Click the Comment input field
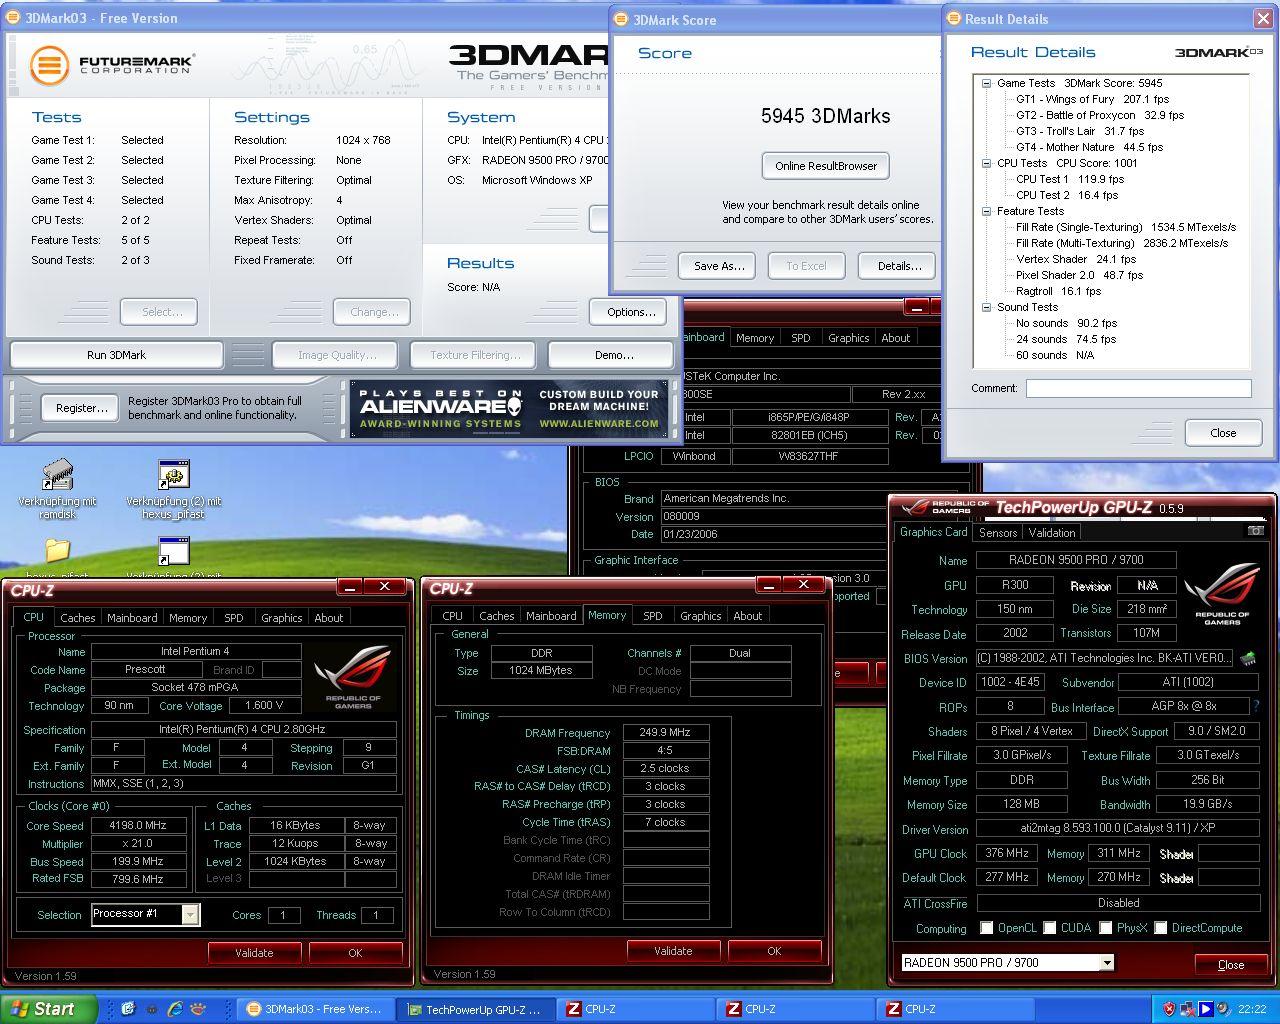This screenshot has height=1024, width=1280. pyautogui.click(x=1138, y=388)
